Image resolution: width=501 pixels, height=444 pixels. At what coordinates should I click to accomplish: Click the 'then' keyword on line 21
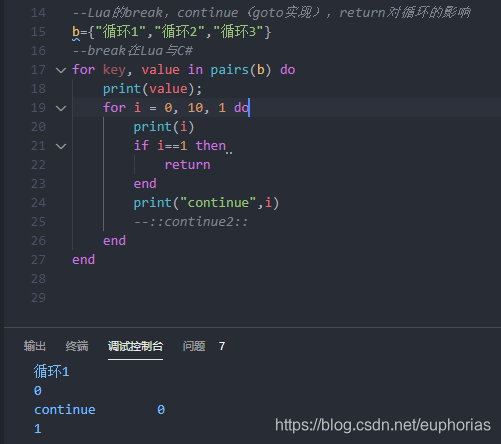coord(211,146)
